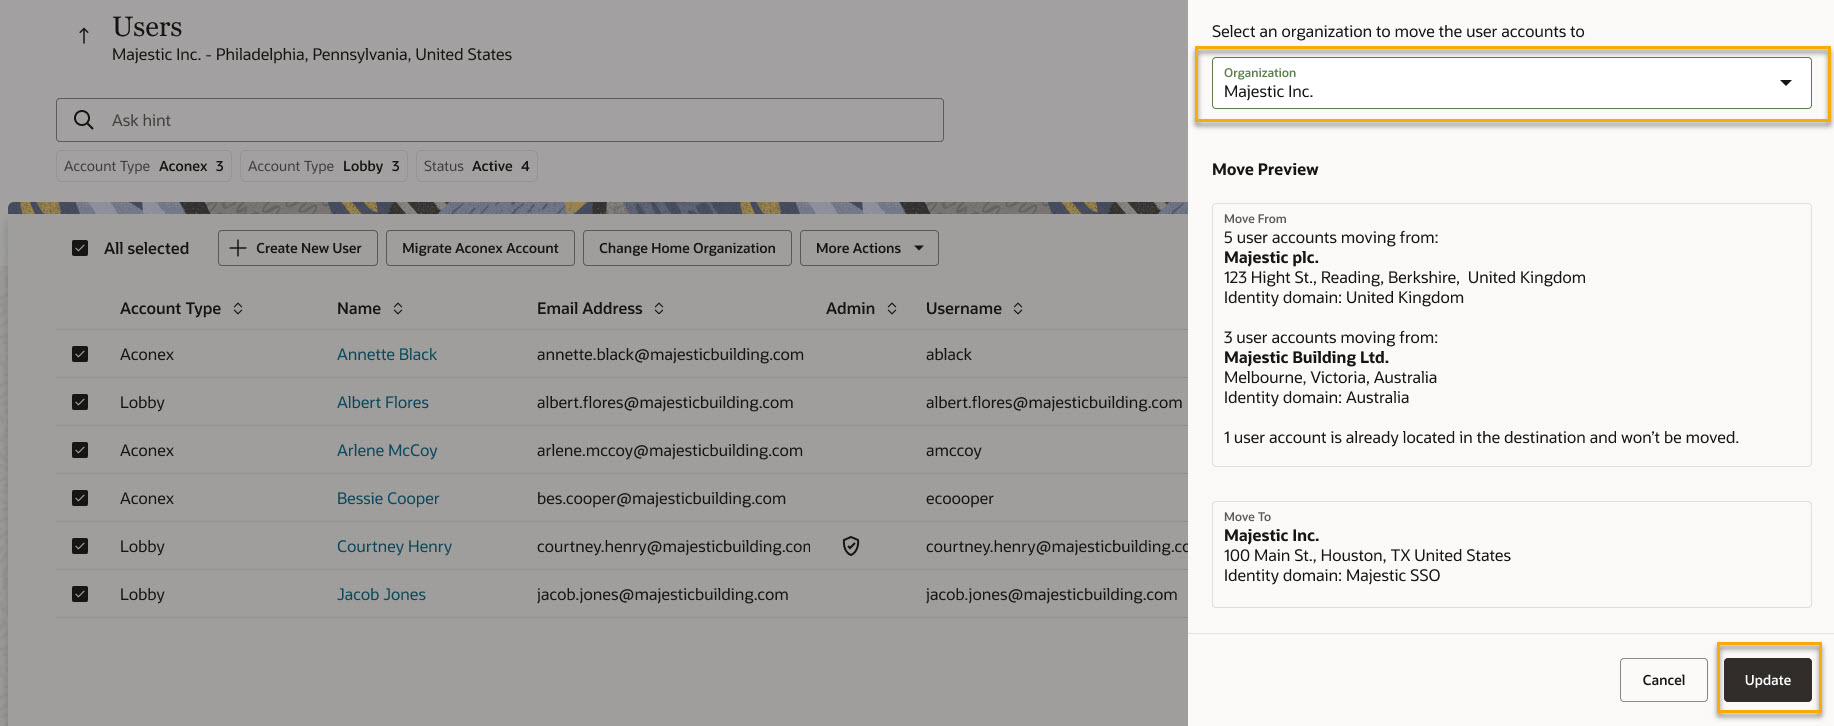Sort by Email Address column arrows
1834x726 pixels.
coord(659,308)
